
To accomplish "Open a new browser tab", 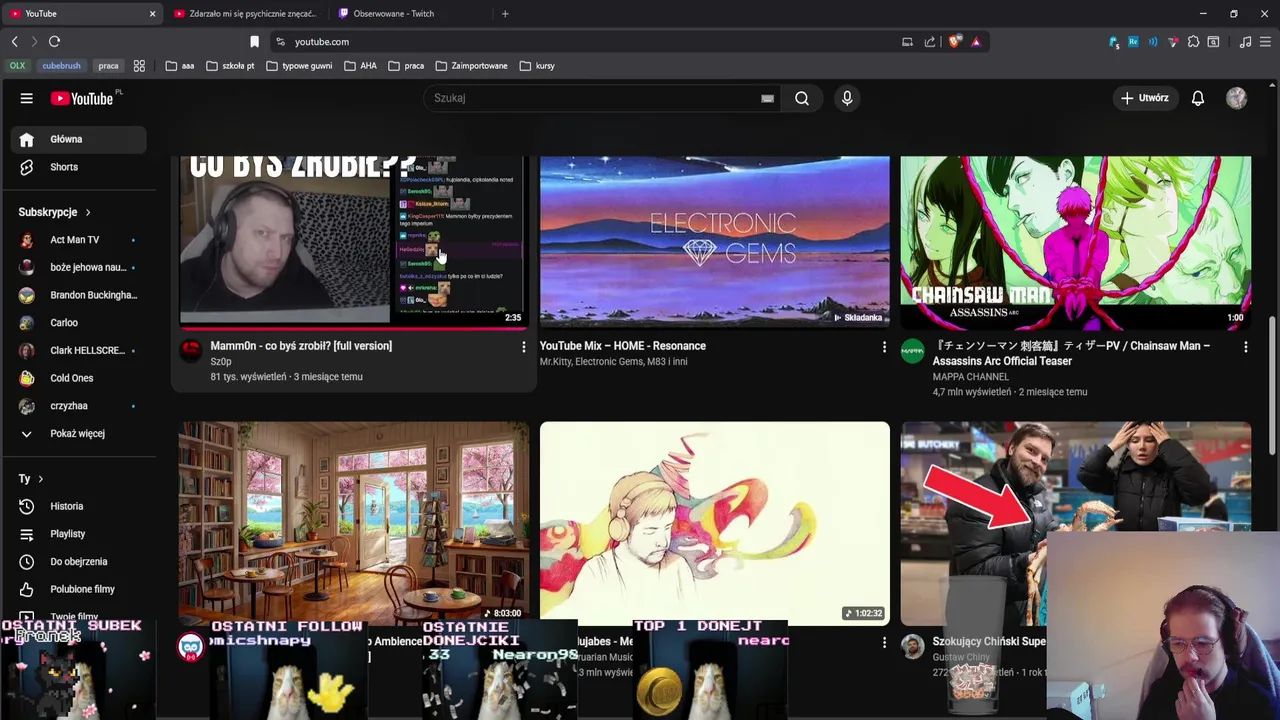I will (505, 13).
